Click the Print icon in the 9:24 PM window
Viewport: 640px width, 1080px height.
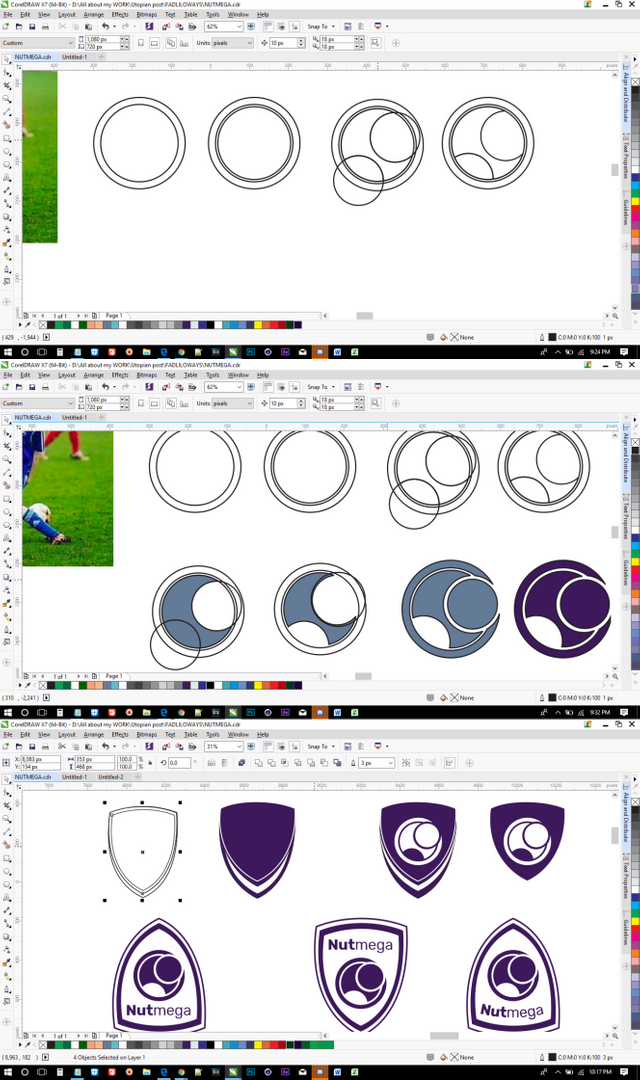45,26
